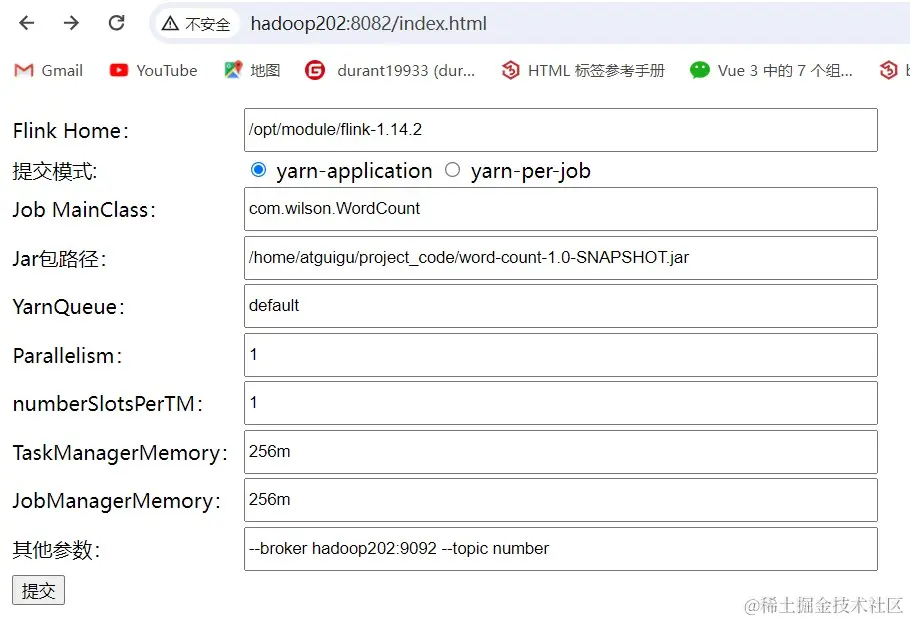This screenshot has height=622, width=910.
Task: Click the icon beside HTML 标签参考手册
Action: click(511, 70)
